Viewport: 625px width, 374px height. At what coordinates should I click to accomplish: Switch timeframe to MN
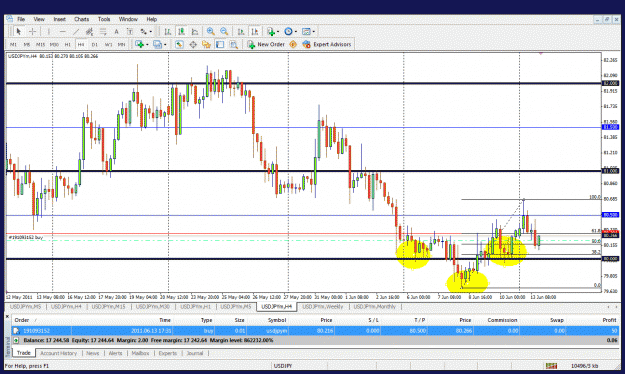click(121, 45)
